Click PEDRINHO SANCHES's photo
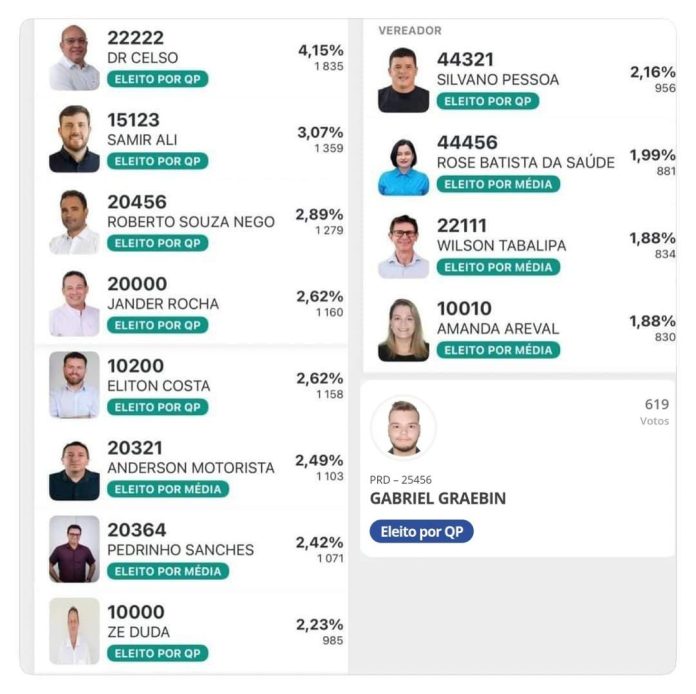696x694 pixels. pyautogui.click(x=74, y=549)
